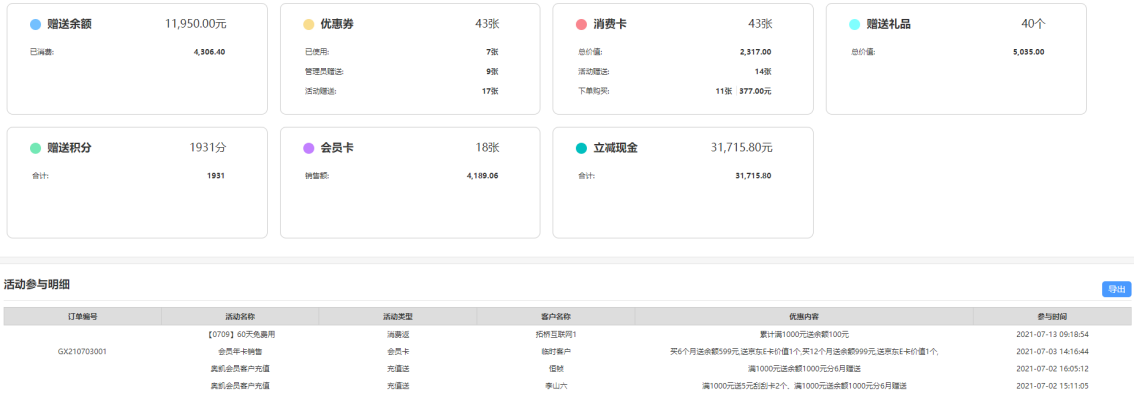Click the 赠送礼品 card title
Viewport: 1134px width, 394px height.
tap(889, 25)
